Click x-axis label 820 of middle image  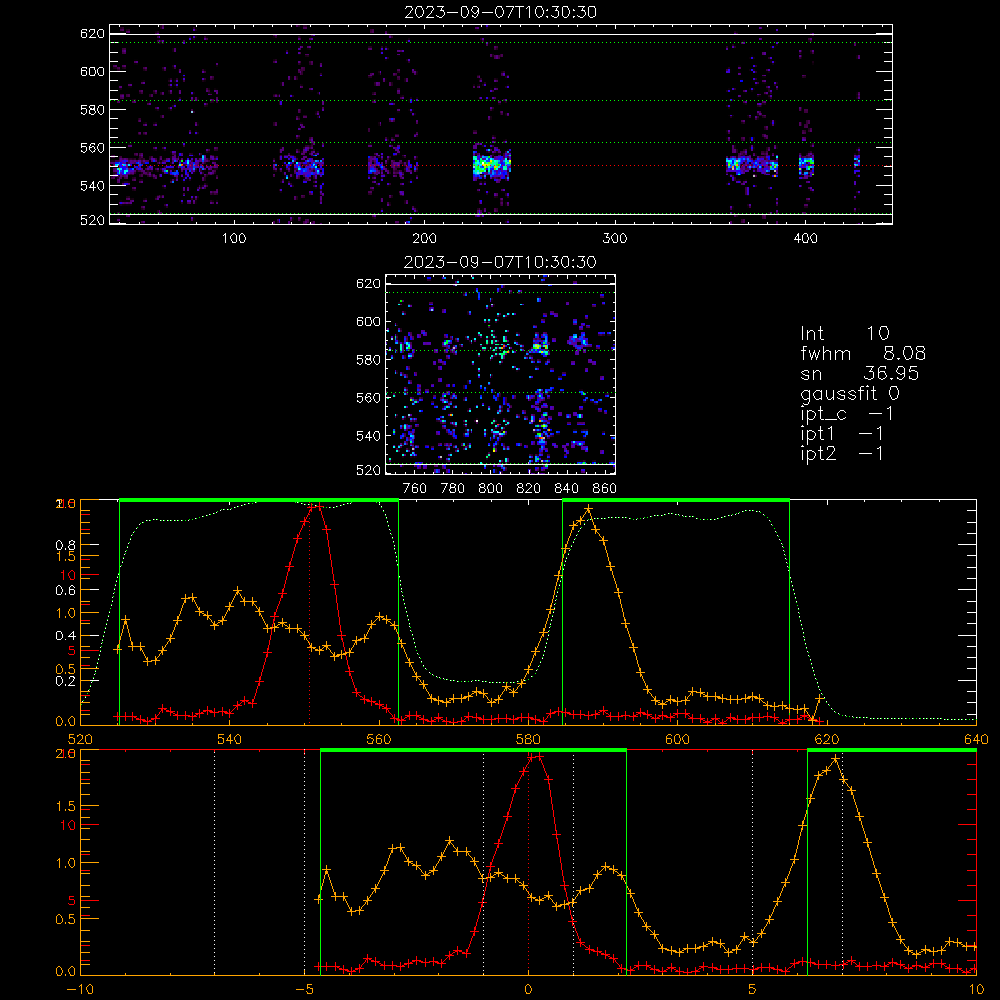529,489
